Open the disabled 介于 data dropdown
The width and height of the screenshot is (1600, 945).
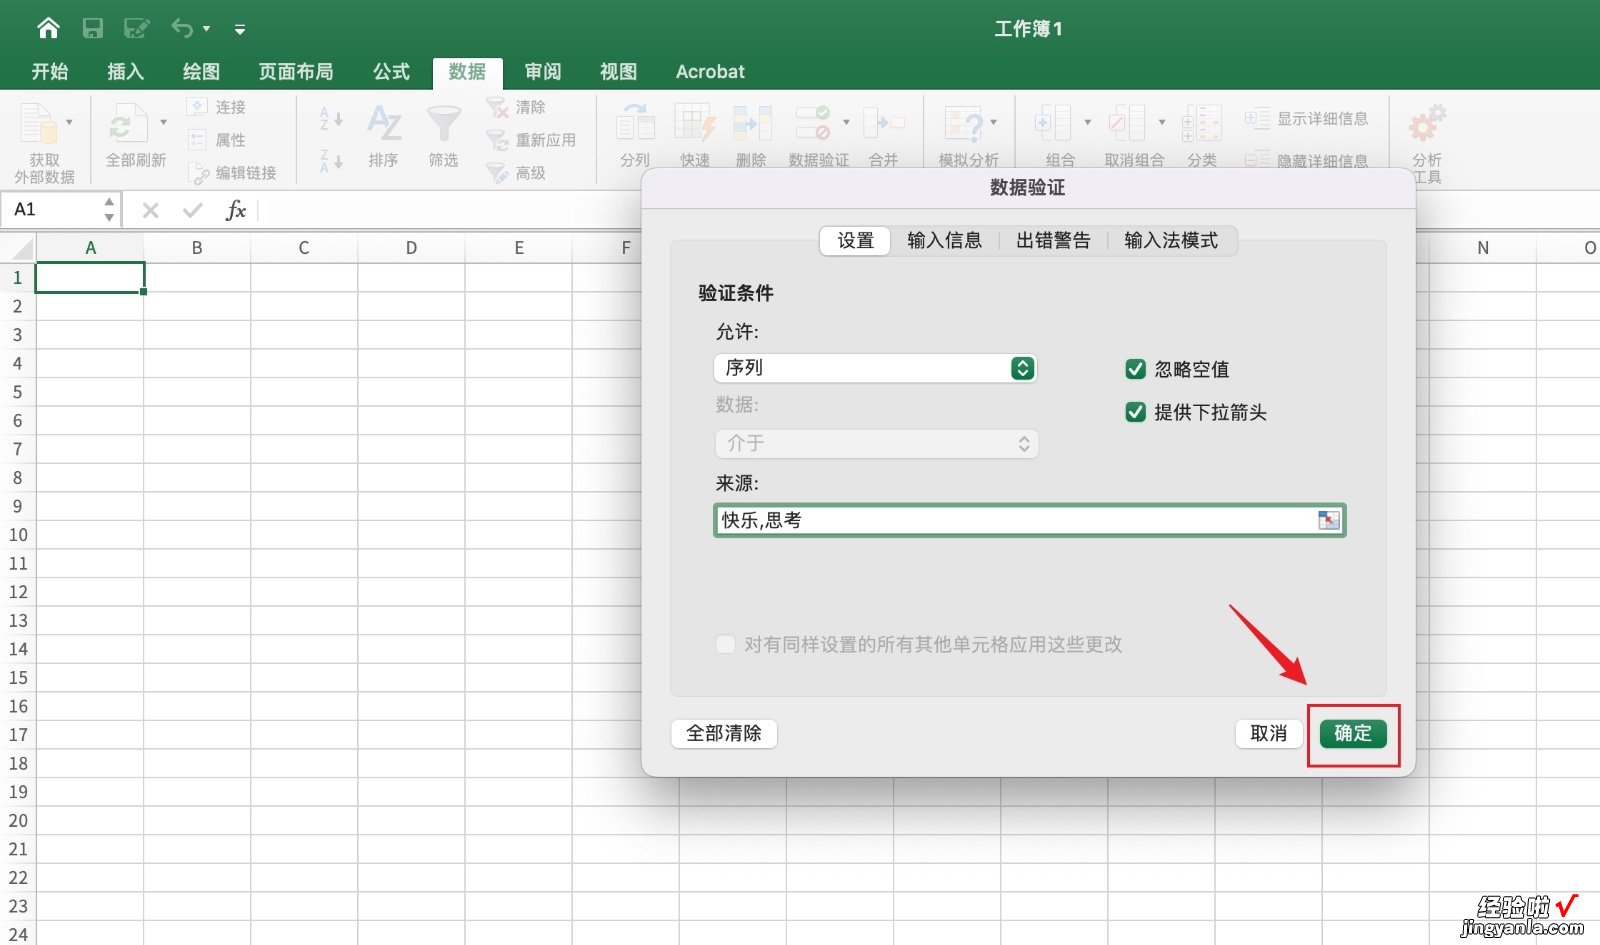point(876,444)
